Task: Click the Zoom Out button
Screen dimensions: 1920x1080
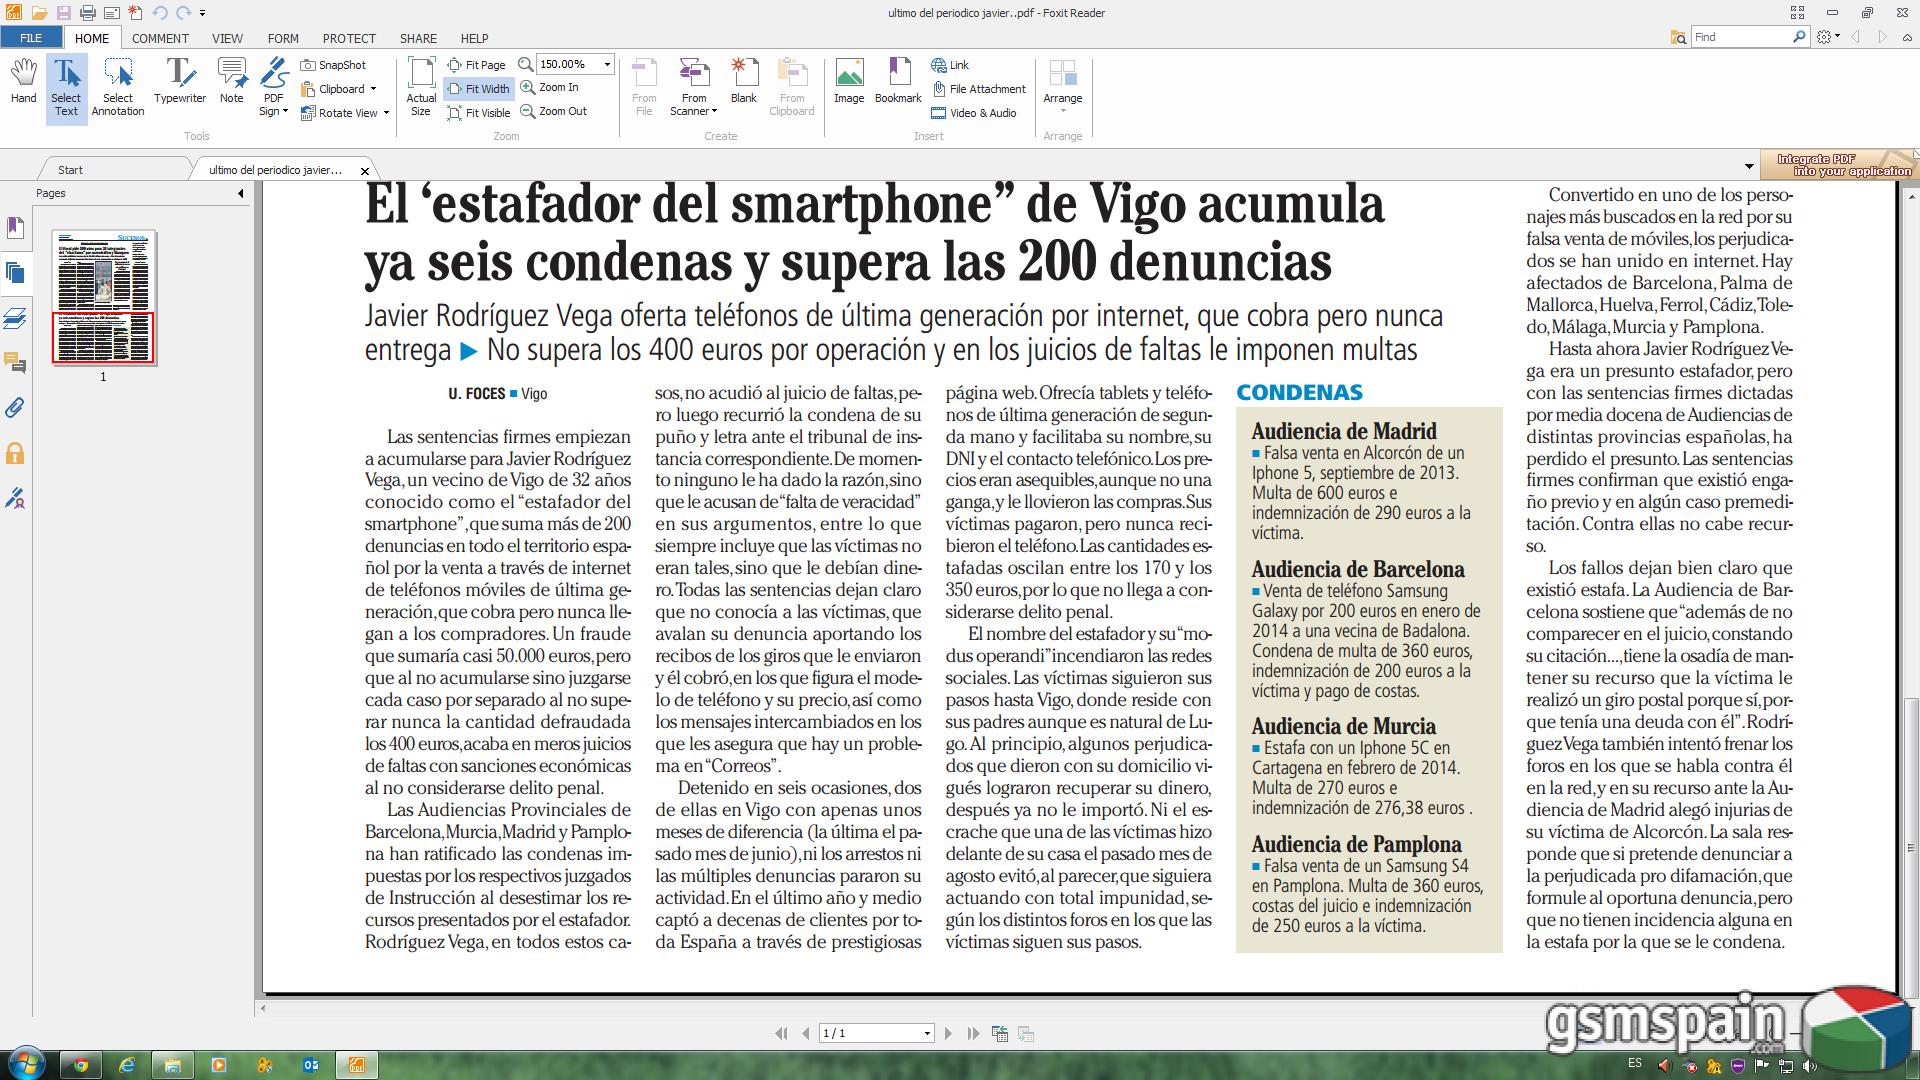Action: pyautogui.click(x=553, y=111)
